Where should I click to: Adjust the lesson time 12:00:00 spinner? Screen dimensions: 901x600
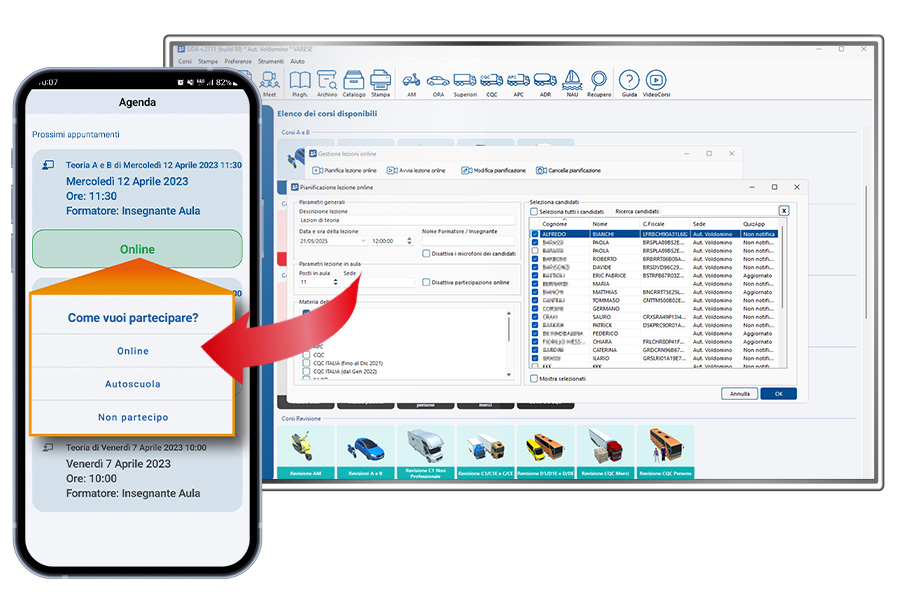coord(409,241)
